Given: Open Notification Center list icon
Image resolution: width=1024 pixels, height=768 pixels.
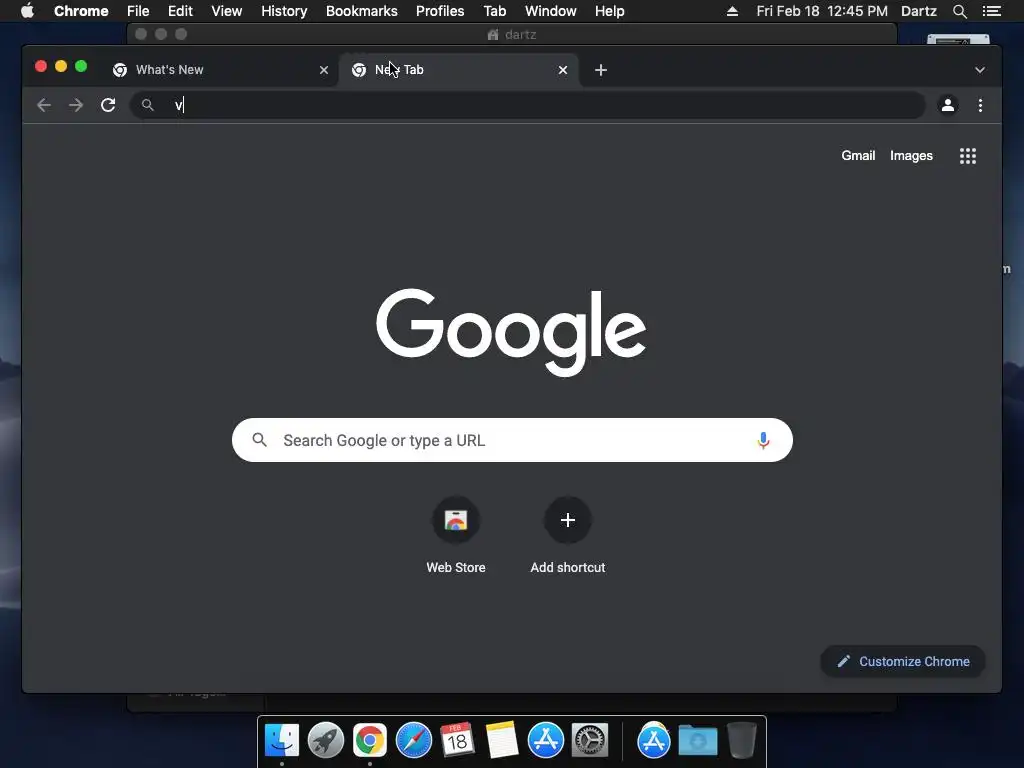Looking at the screenshot, I should tap(991, 11).
